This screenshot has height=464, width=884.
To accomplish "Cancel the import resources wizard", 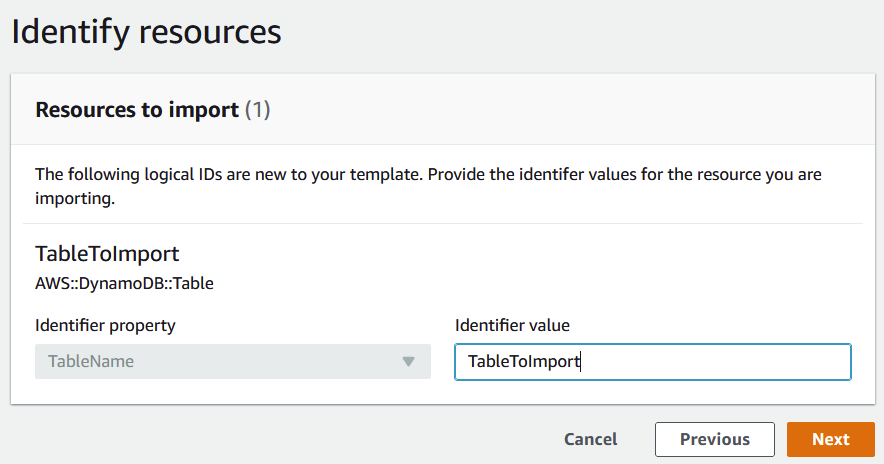I will click(x=590, y=439).
